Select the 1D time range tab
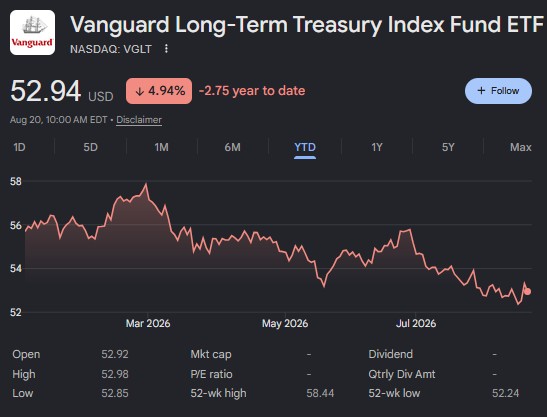Image resolution: width=547 pixels, height=417 pixels. [20, 147]
